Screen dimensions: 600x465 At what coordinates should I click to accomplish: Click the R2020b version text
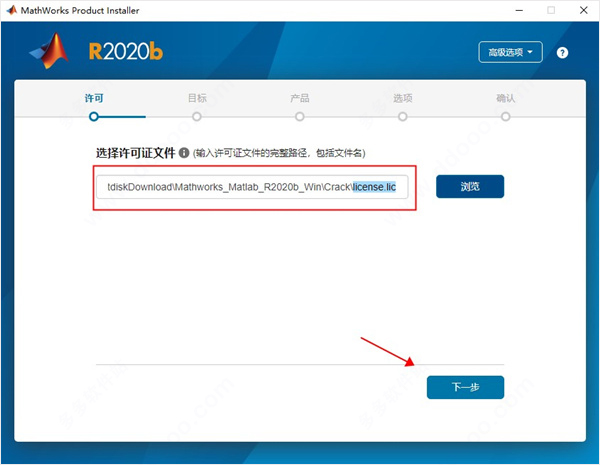pos(126,51)
